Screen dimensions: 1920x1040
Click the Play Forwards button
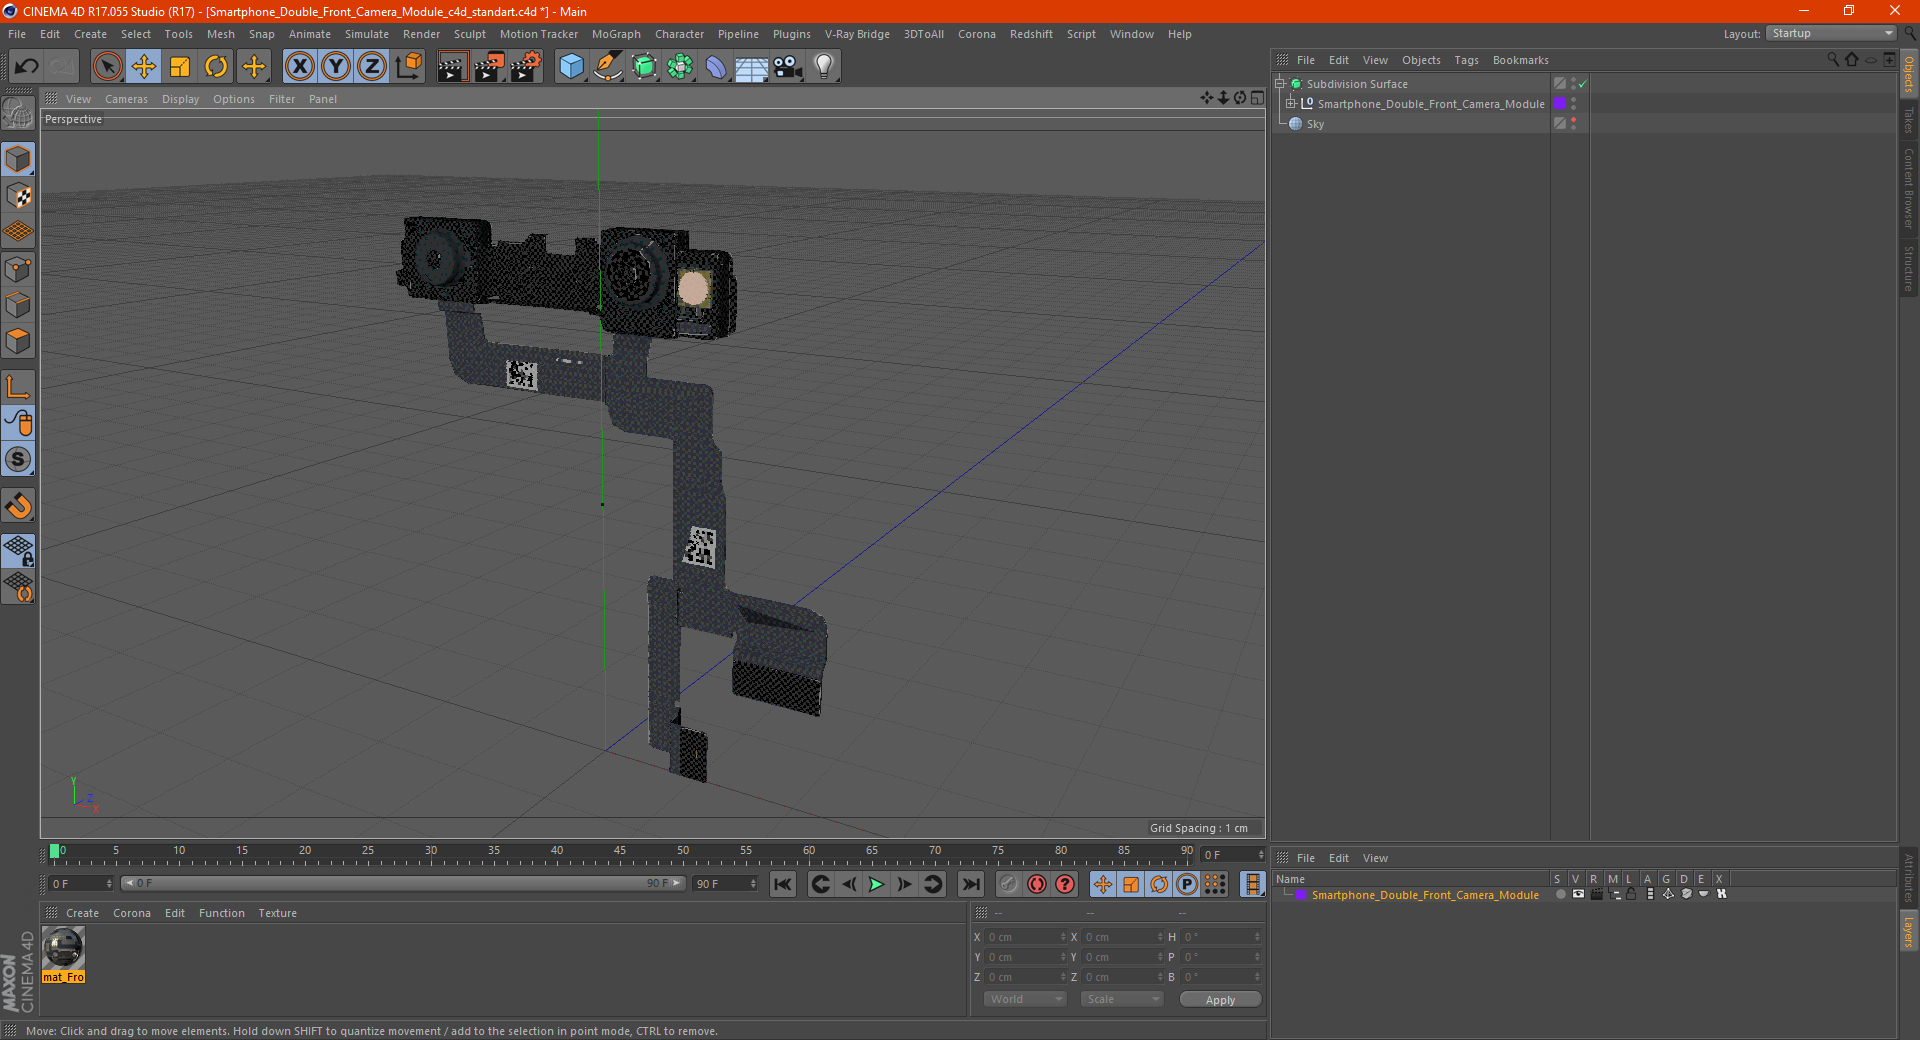[876, 884]
